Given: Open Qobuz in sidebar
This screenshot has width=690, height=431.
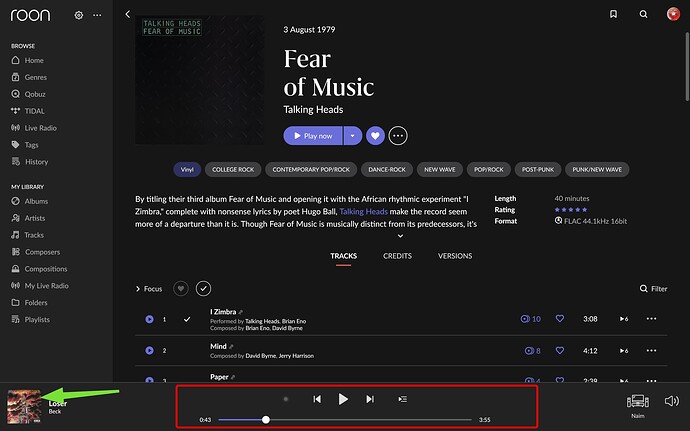Looking at the screenshot, I should 29,94.
